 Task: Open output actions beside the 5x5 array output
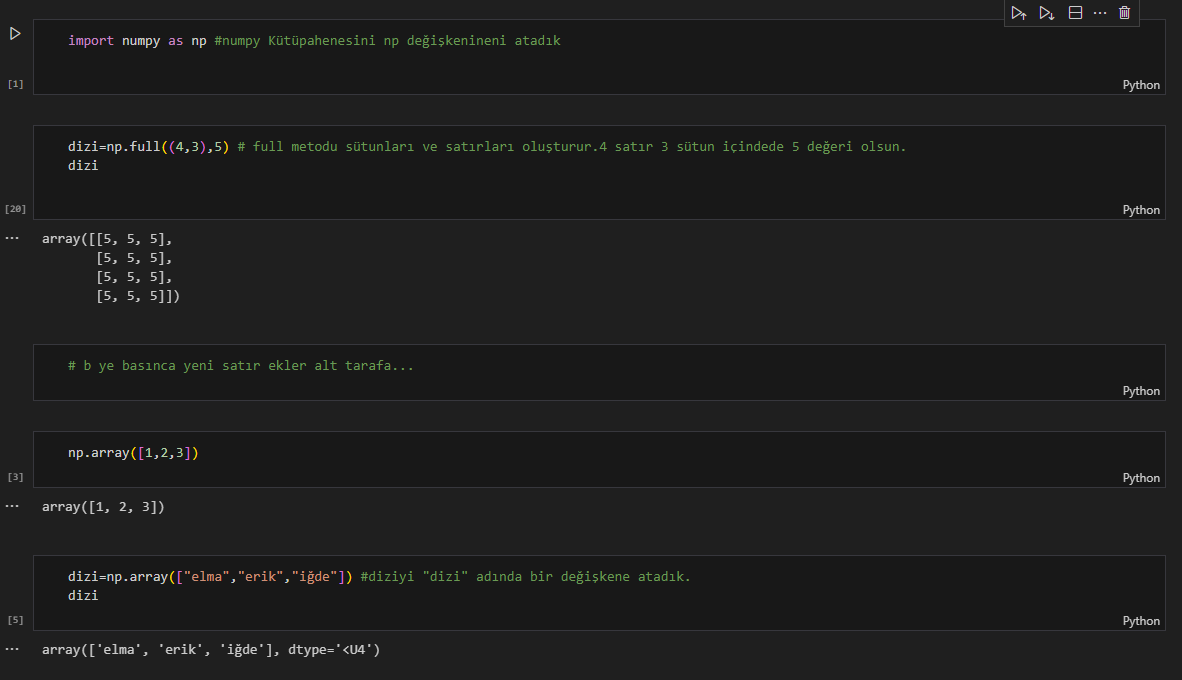tap(12, 239)
